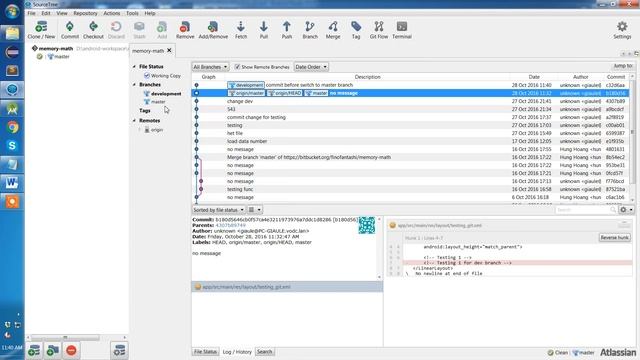Open the Help menu

(x=150, y=13)
